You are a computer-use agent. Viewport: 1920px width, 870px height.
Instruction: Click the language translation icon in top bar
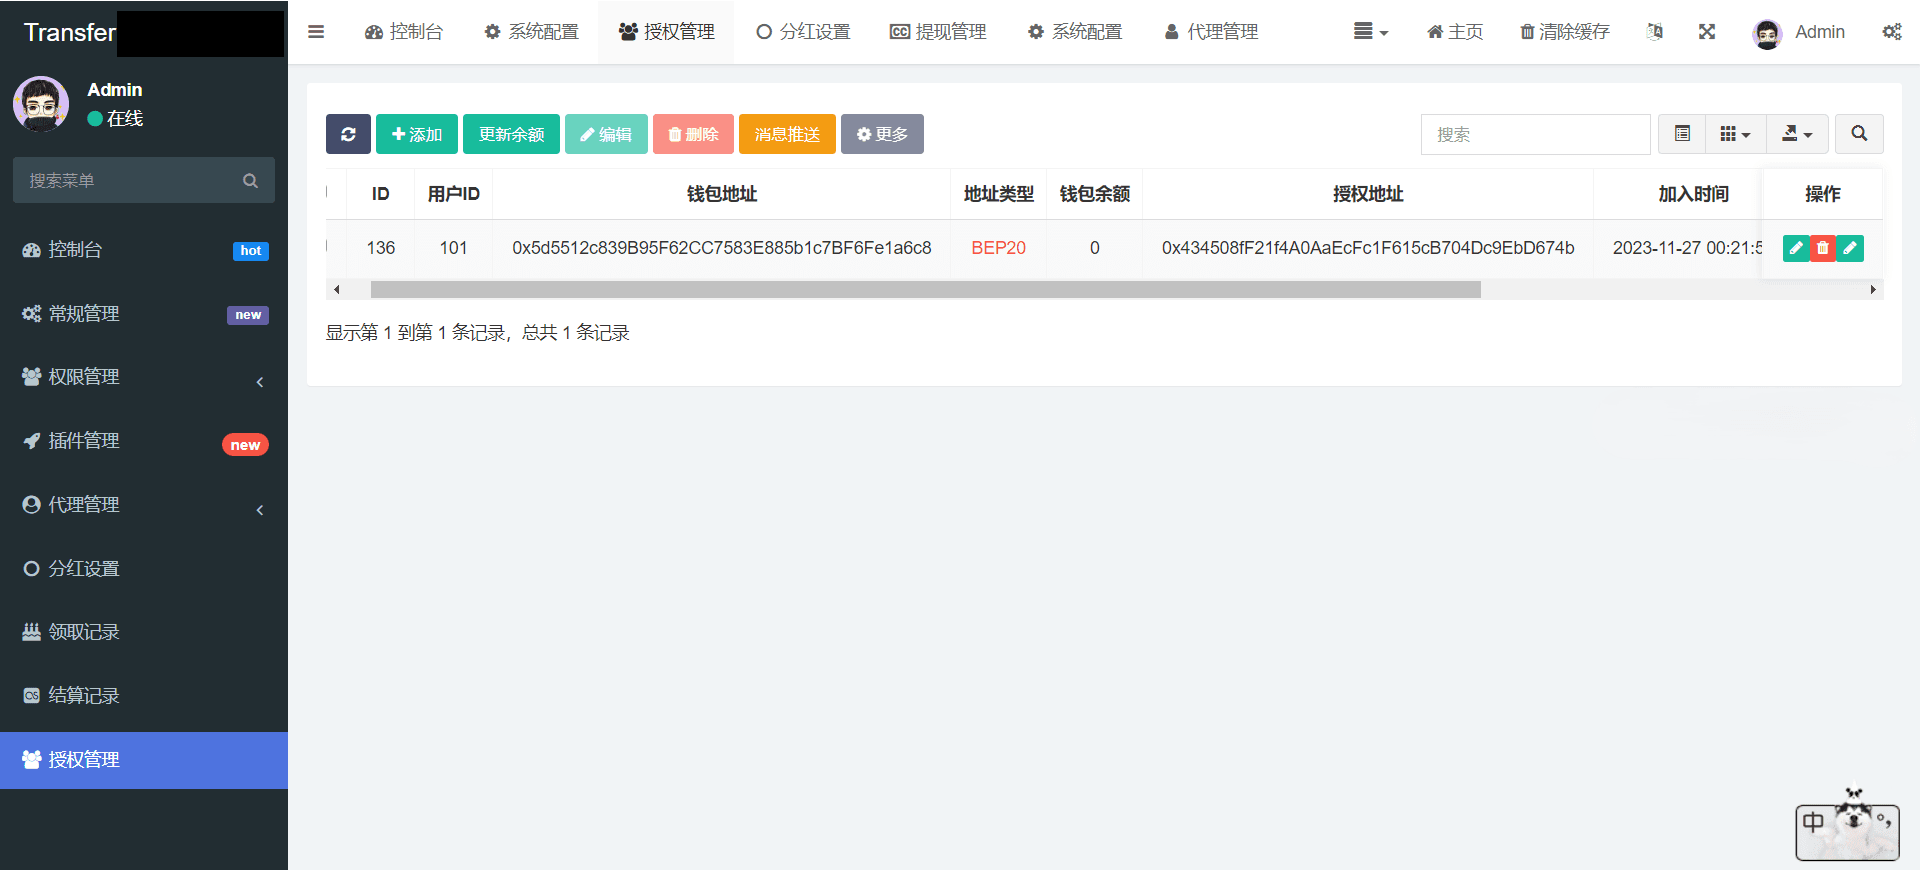1655,32
